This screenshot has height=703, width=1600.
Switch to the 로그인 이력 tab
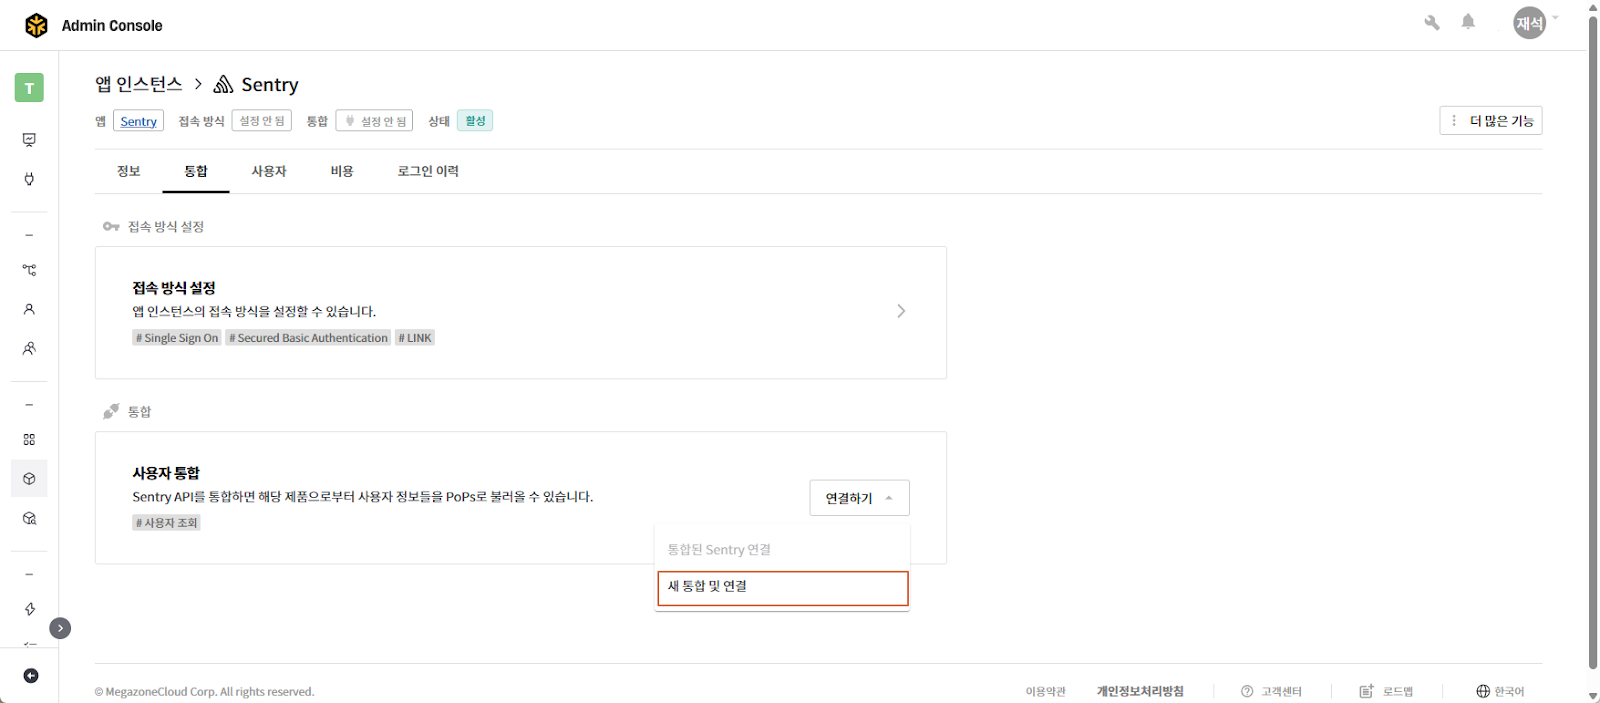(x=428, y=171)
